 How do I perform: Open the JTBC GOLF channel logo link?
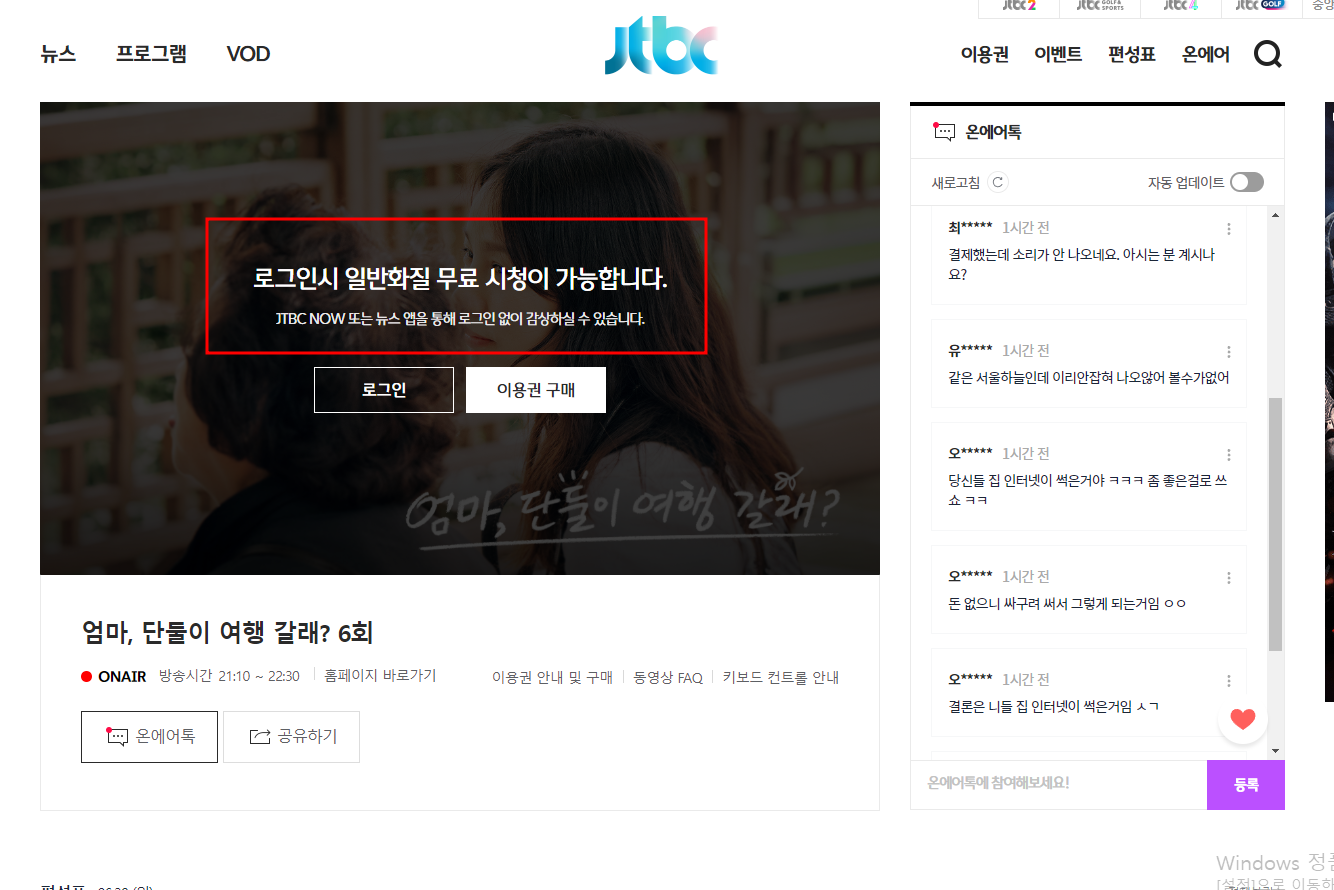point(1260,6)
